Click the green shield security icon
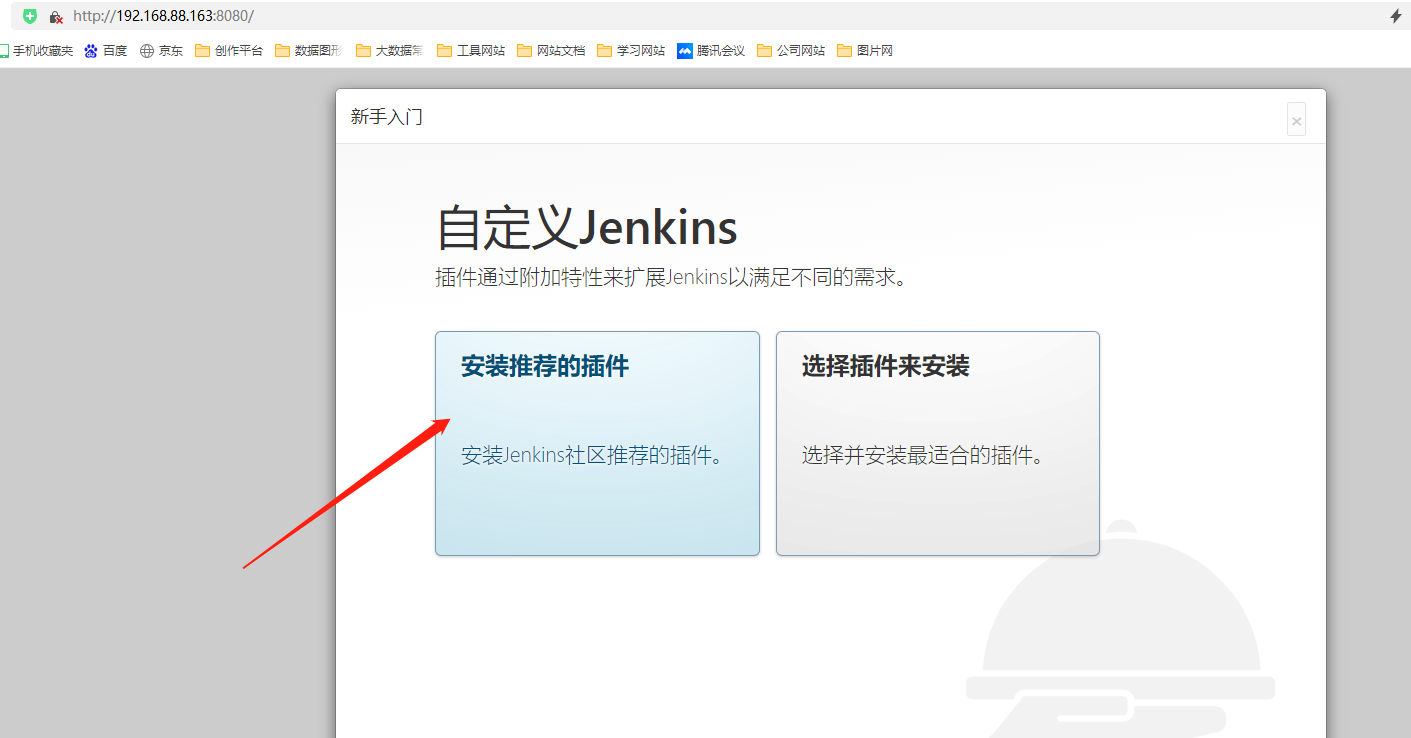 pyautogui.click(x=30, y=16)
